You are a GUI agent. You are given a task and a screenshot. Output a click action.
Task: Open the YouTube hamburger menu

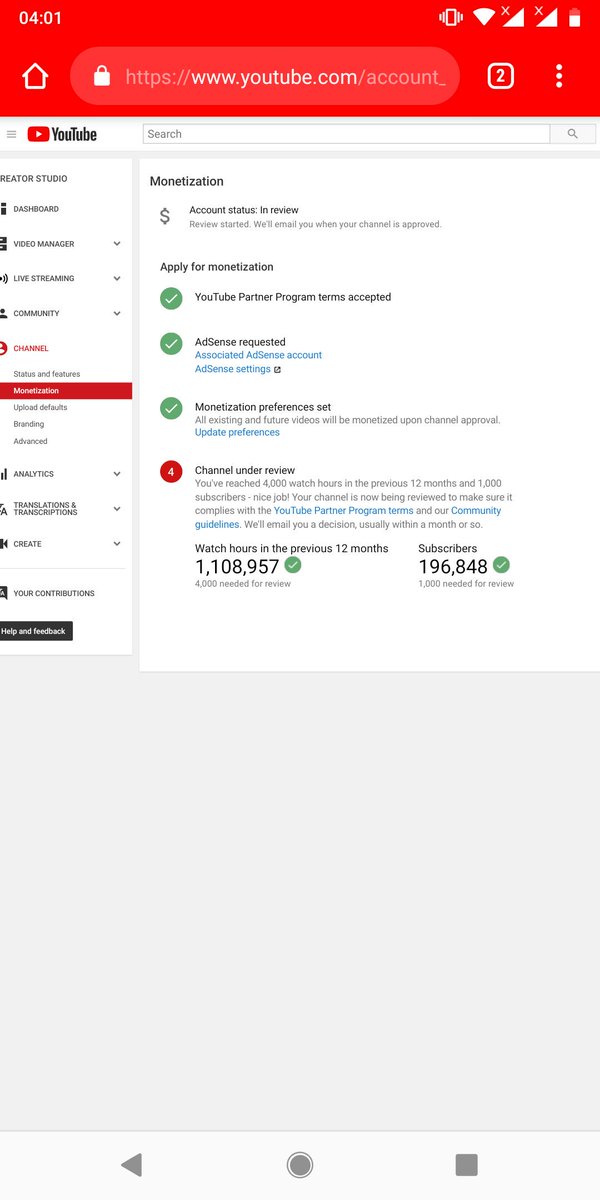coord(11,134)
